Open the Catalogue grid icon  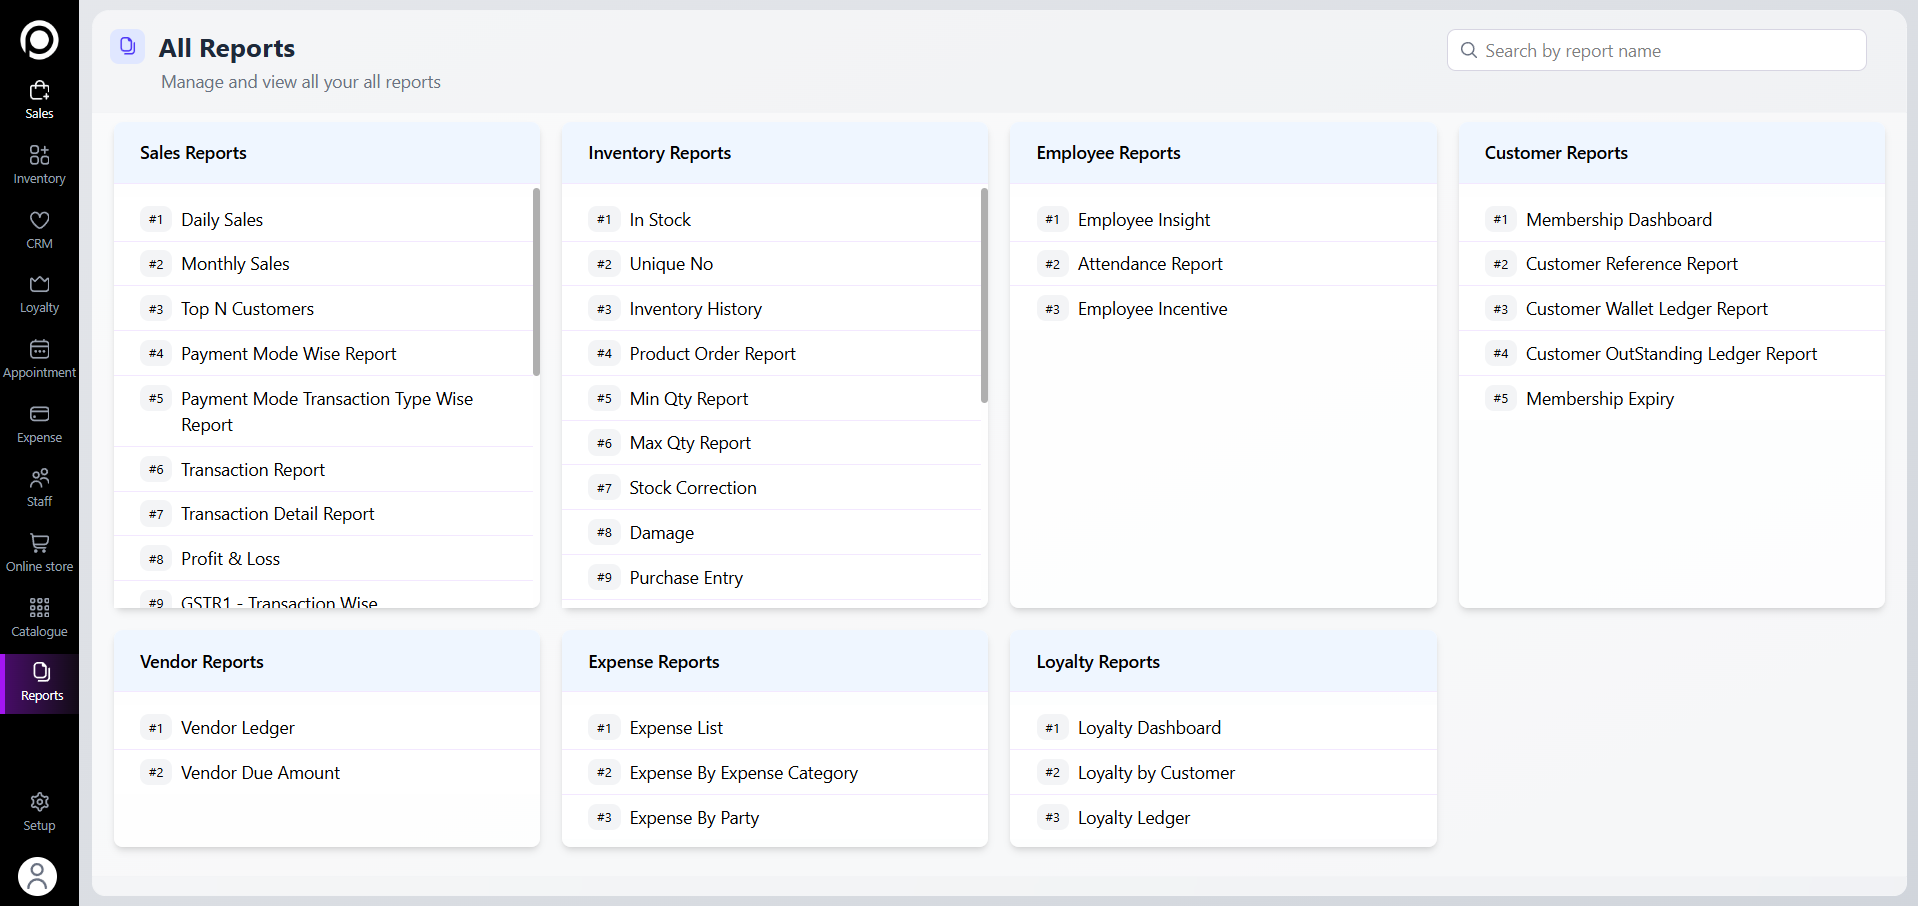39,608
